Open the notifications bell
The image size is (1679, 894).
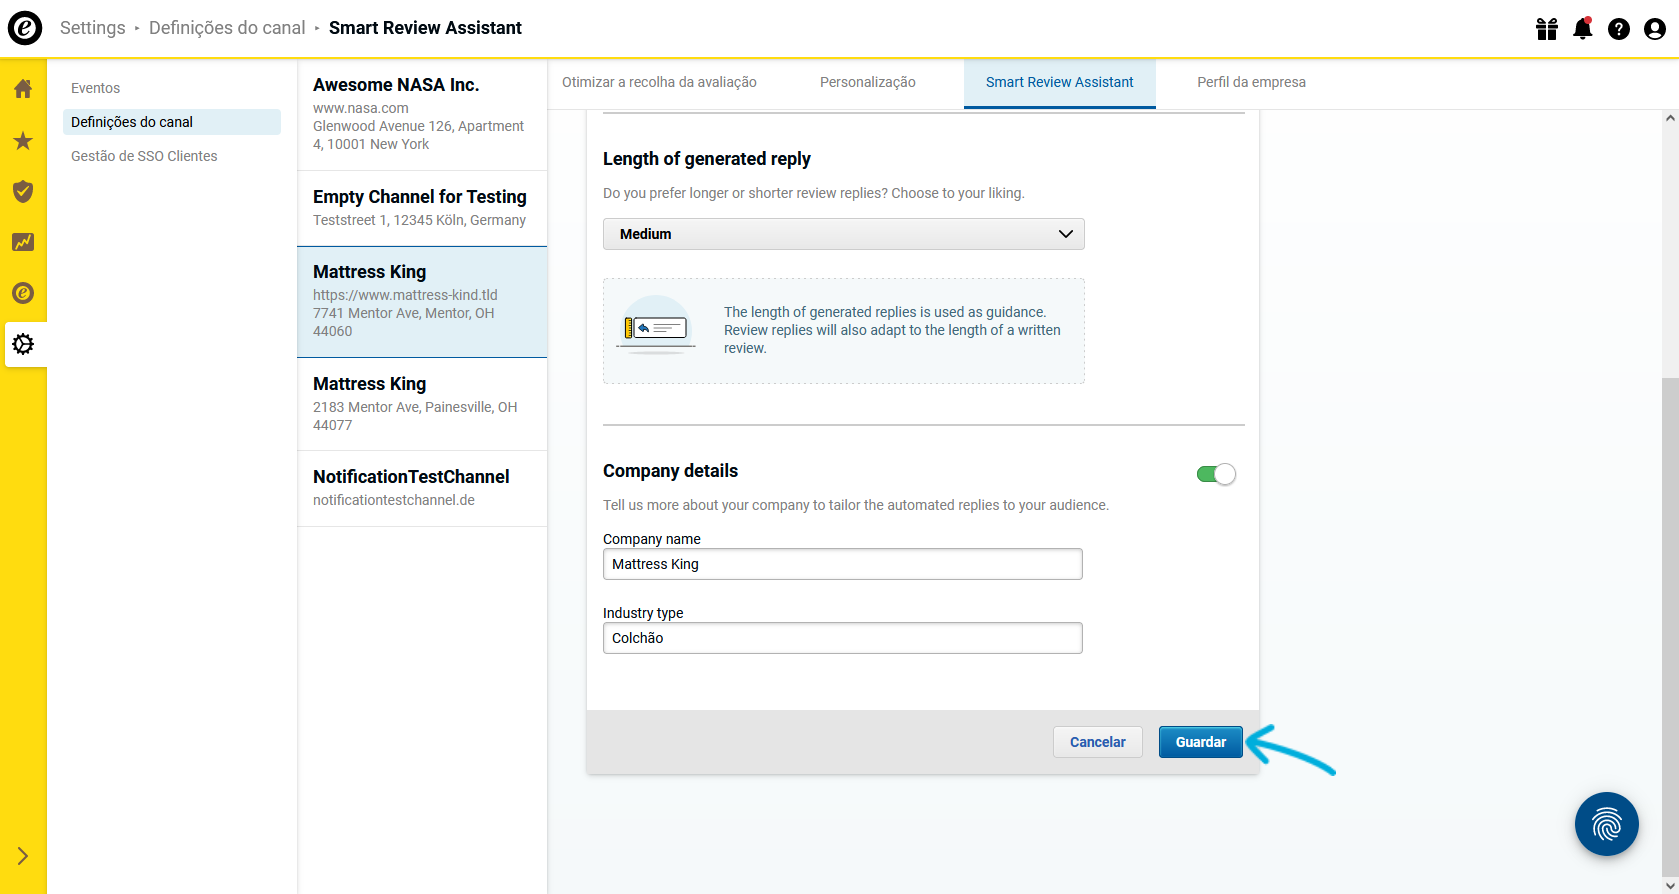[x=1582, y=29]
